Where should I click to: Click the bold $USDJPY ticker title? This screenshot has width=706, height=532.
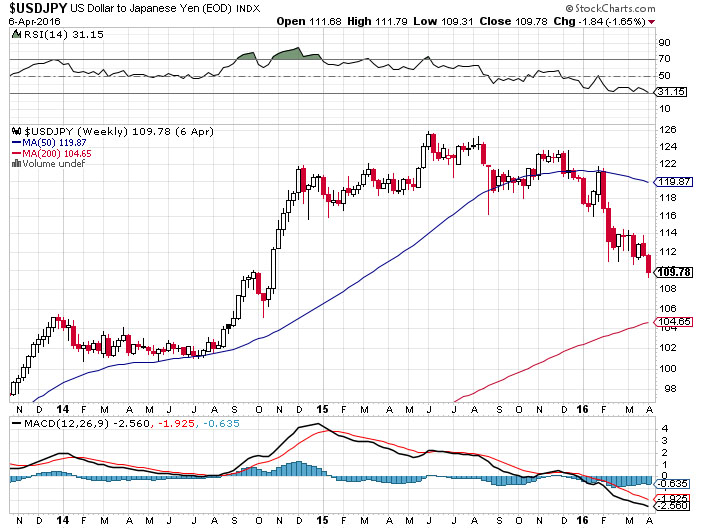tap(38, 8)
